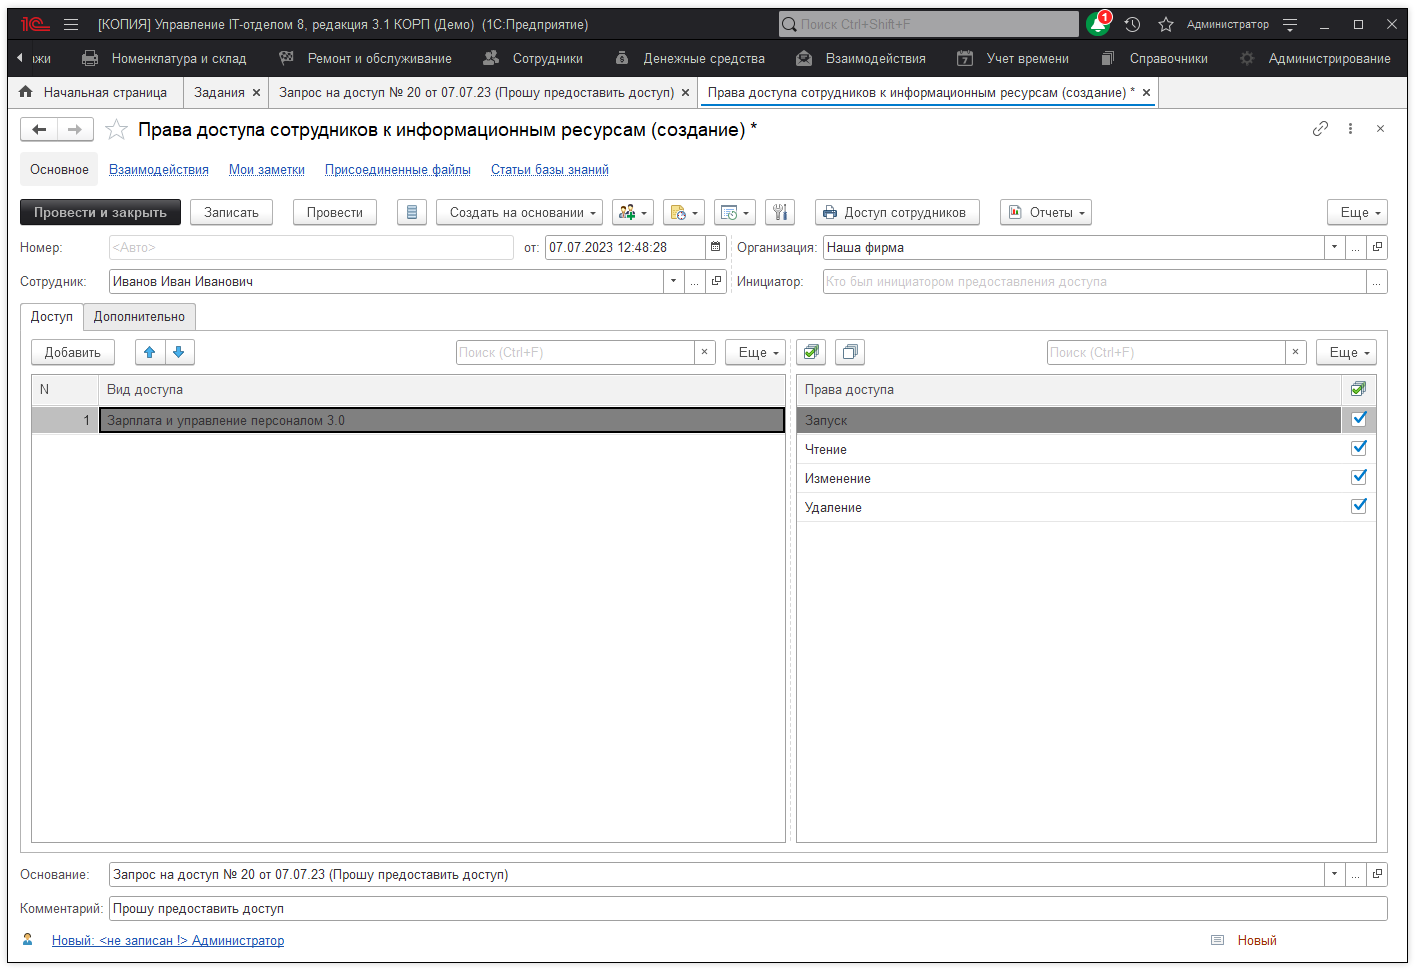Viewport: 1415px width, 970px height.
Task: Move access row down arrow
Action: [179, 352]
